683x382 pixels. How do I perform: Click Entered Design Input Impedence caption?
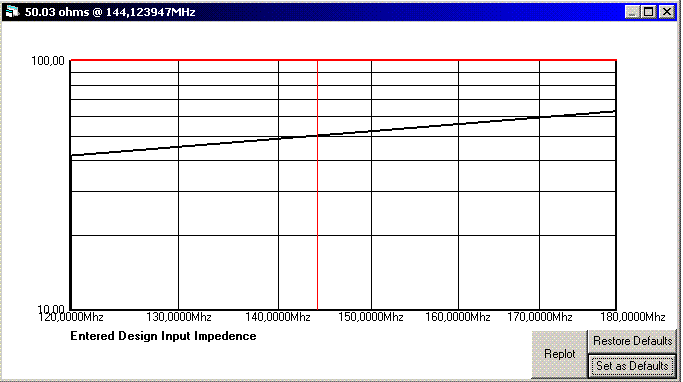[x=163, y=336]
